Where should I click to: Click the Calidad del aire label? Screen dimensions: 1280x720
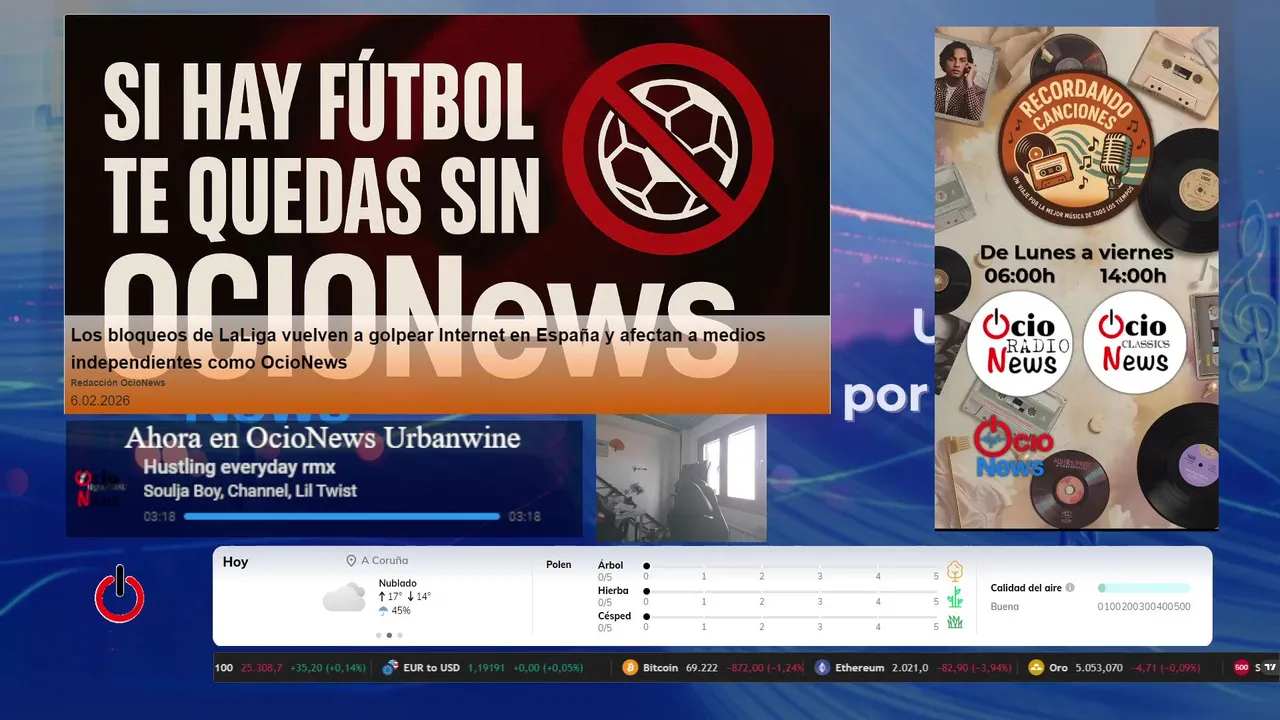click(1026, 588)
